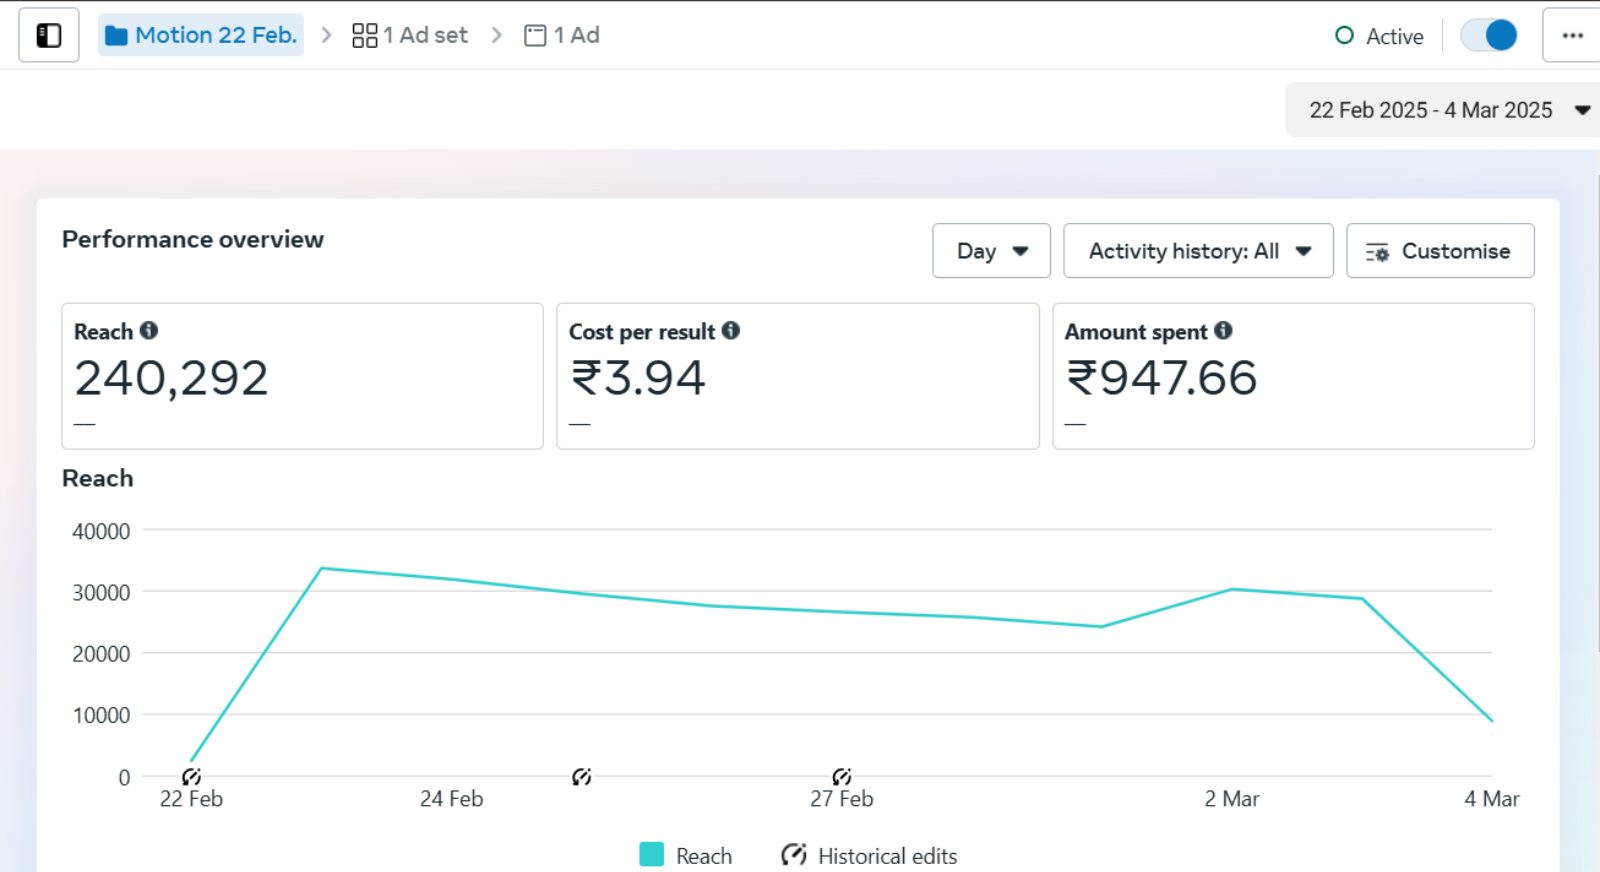Screen dimensions: 1600x872
Task: Click the Customise button
Action: tap(1440, 251)
